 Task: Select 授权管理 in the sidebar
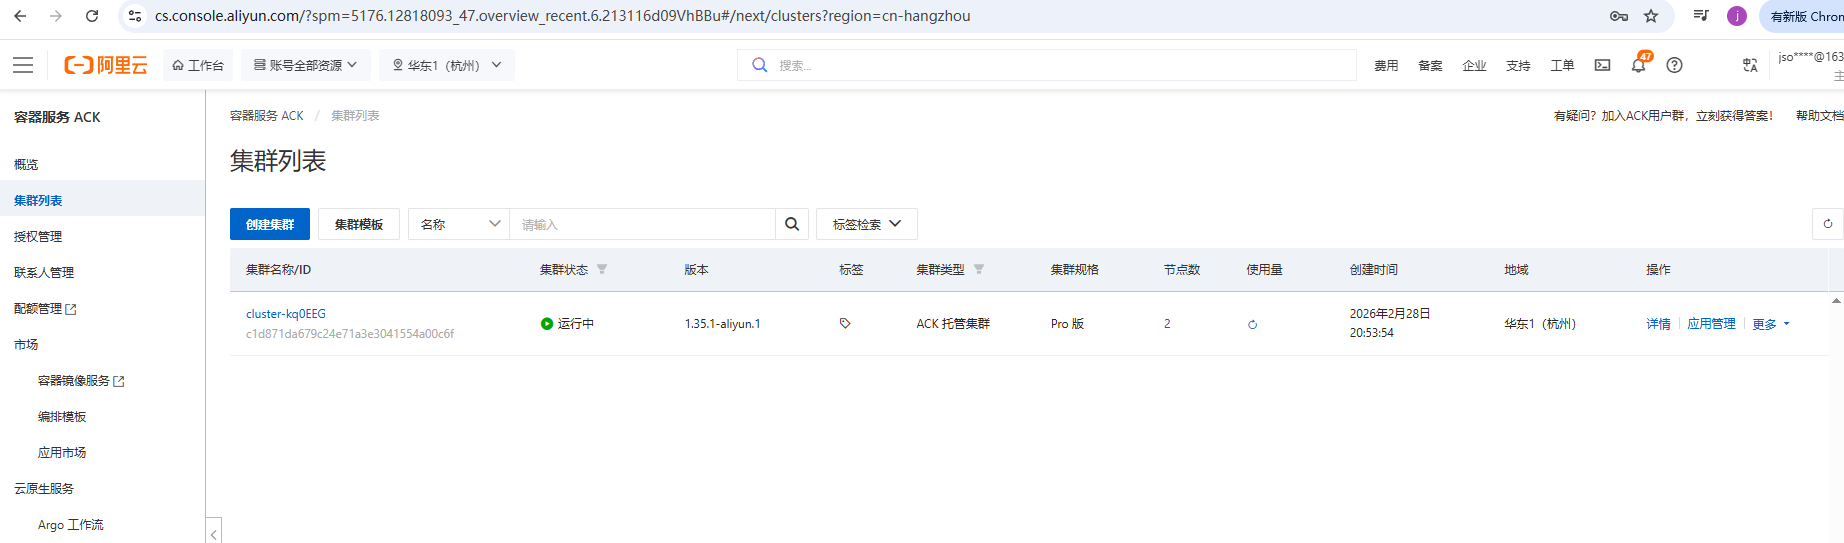(x=38, y=237)
